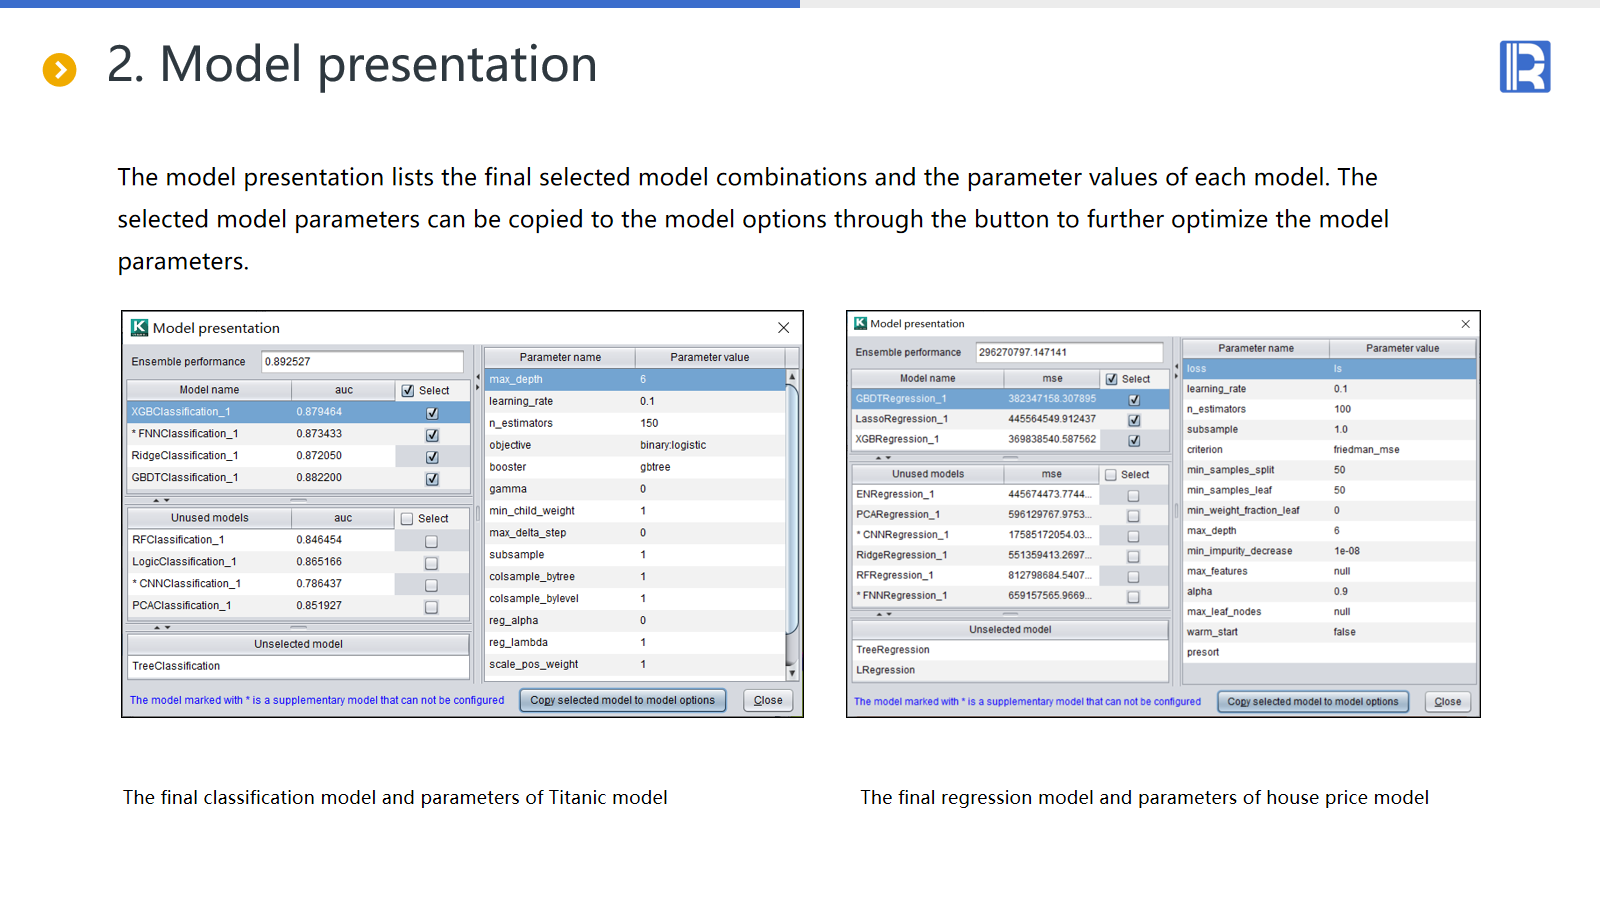The width and height of the screenshot is (1600, 900).
Task: Click the orange arrow bullet beside the title
Action: point(59,70)
